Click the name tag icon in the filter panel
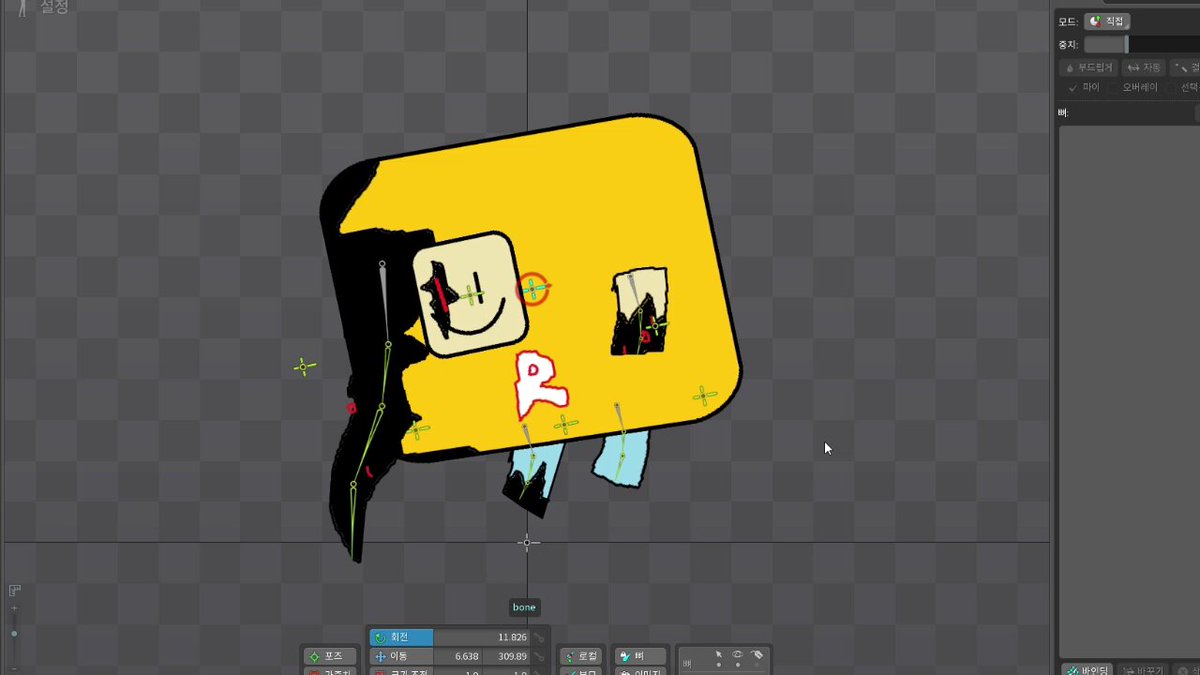The image size is (1200, 675). tap(757, 654)
